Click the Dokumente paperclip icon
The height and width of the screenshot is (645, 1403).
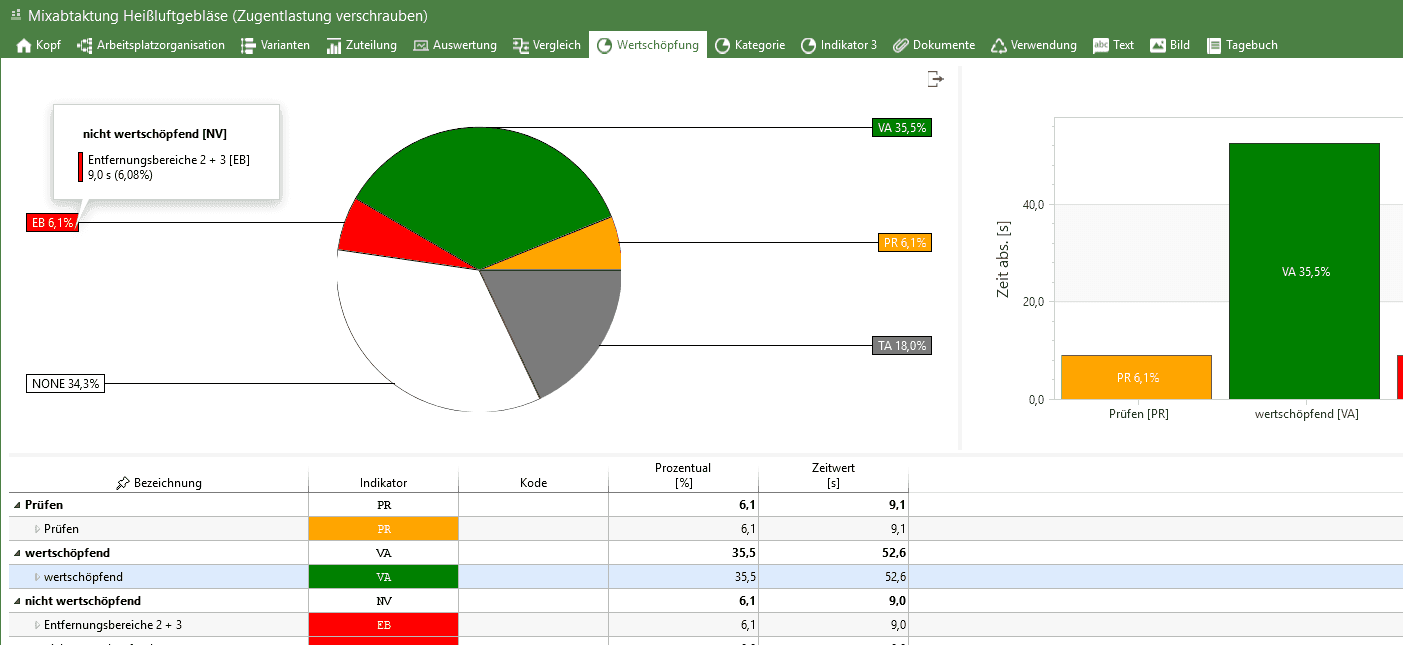[x=900, y=45]
